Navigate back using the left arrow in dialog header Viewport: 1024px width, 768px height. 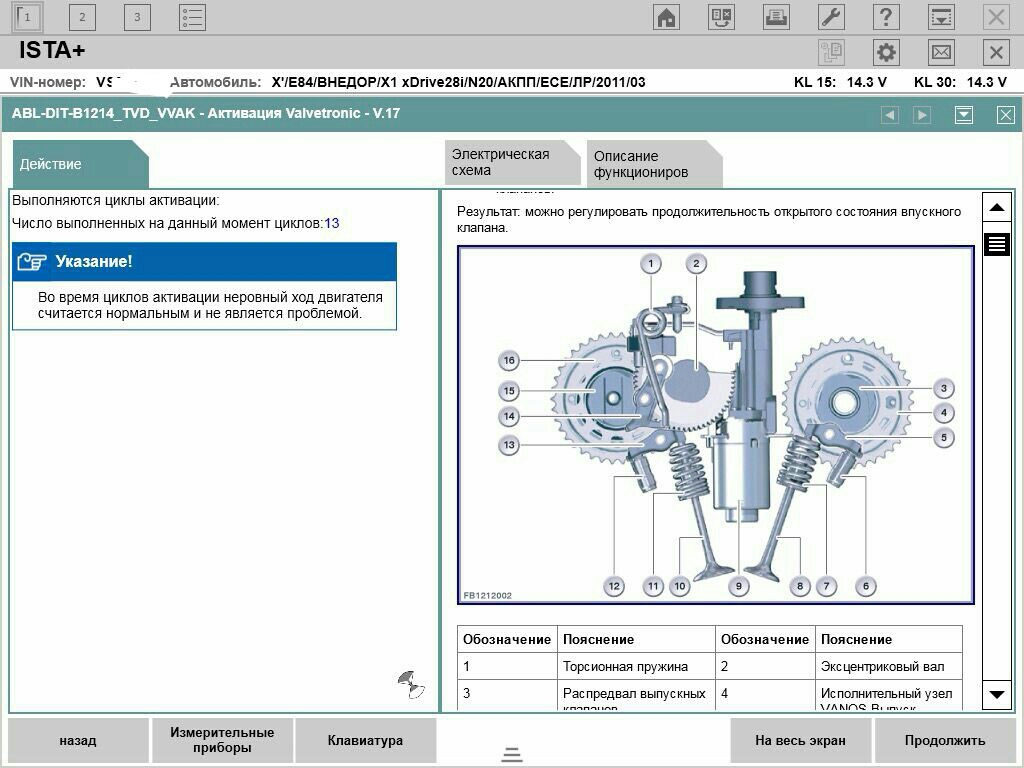890,115
